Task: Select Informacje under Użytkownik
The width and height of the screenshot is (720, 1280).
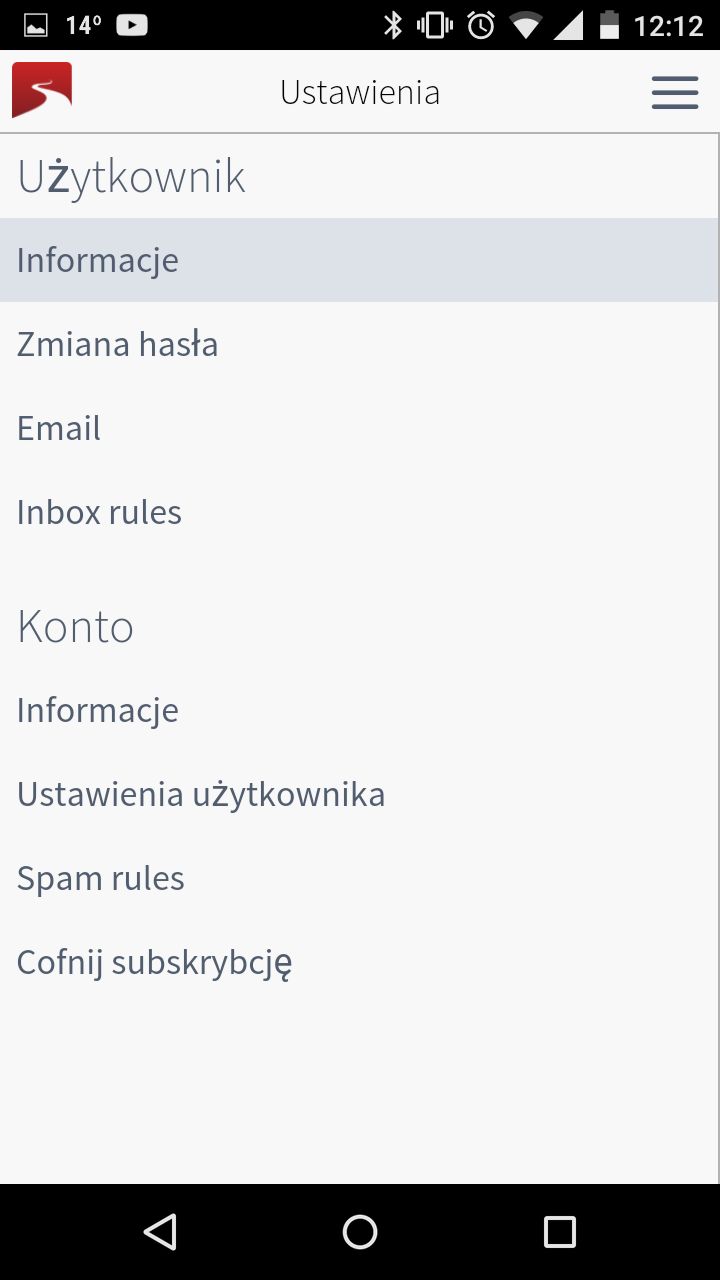Action: pos(359,260)
